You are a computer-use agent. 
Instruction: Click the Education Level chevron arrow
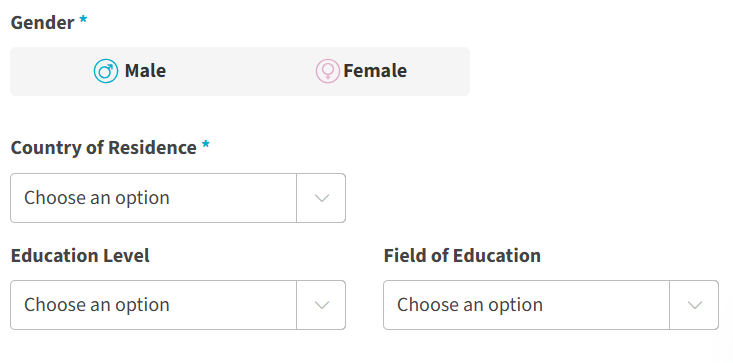tap(322, 305)
